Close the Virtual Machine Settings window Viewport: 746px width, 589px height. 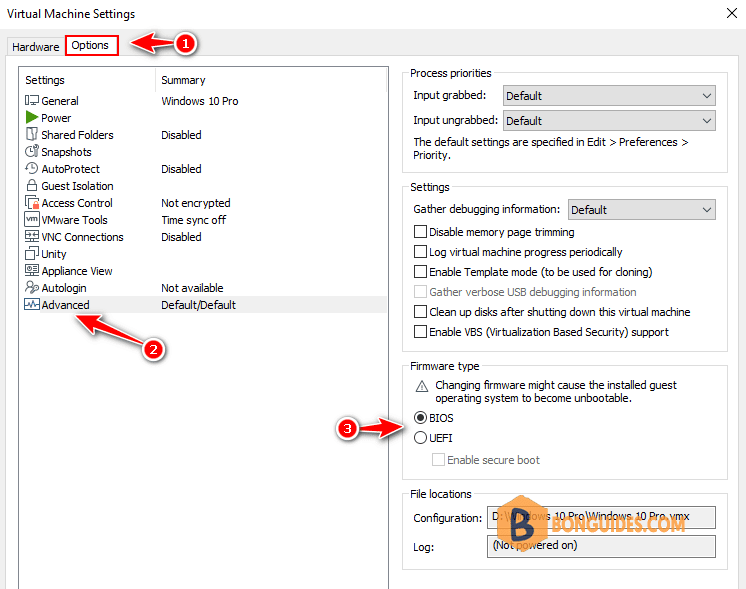732,13
